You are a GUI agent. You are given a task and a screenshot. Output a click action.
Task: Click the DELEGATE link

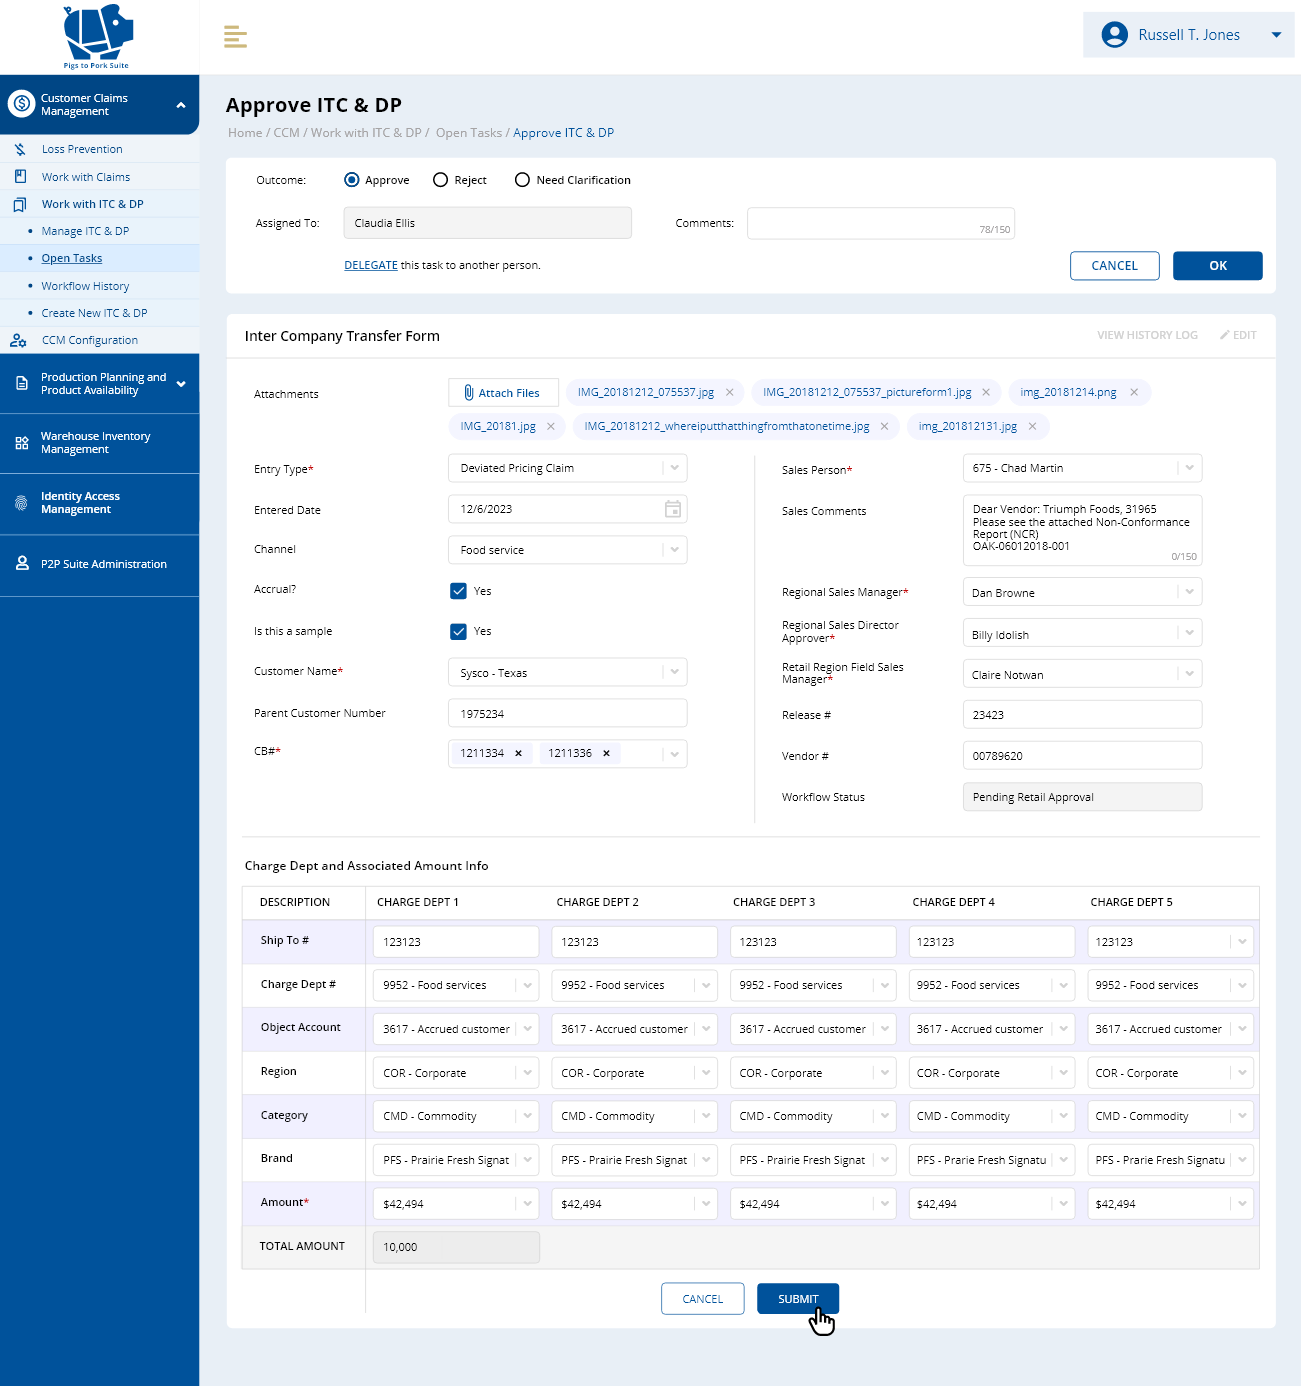coord(371,265)
